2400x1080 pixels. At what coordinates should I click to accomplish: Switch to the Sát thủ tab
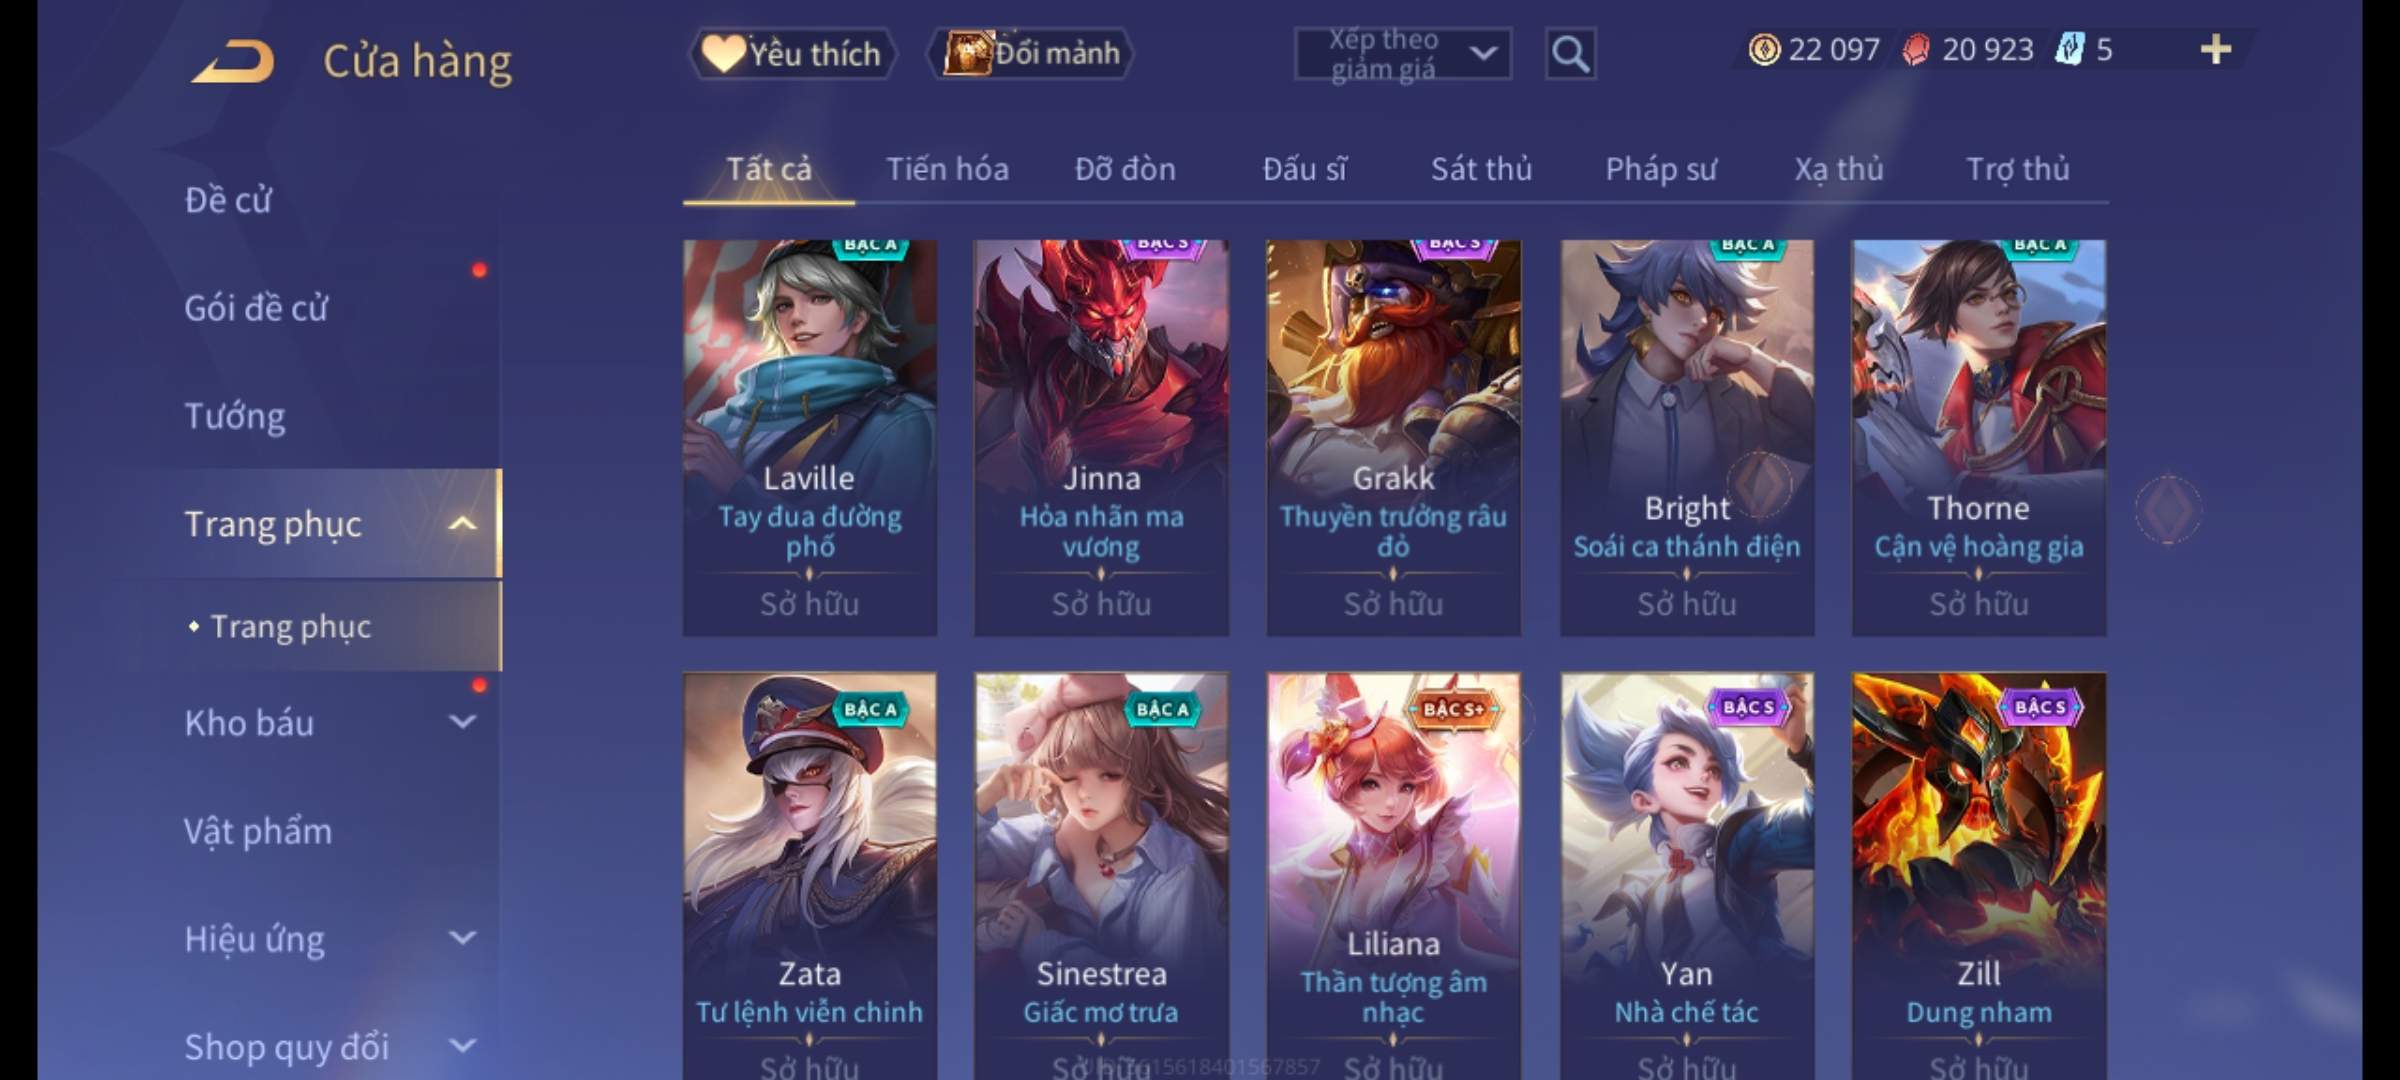point(1481,169)
